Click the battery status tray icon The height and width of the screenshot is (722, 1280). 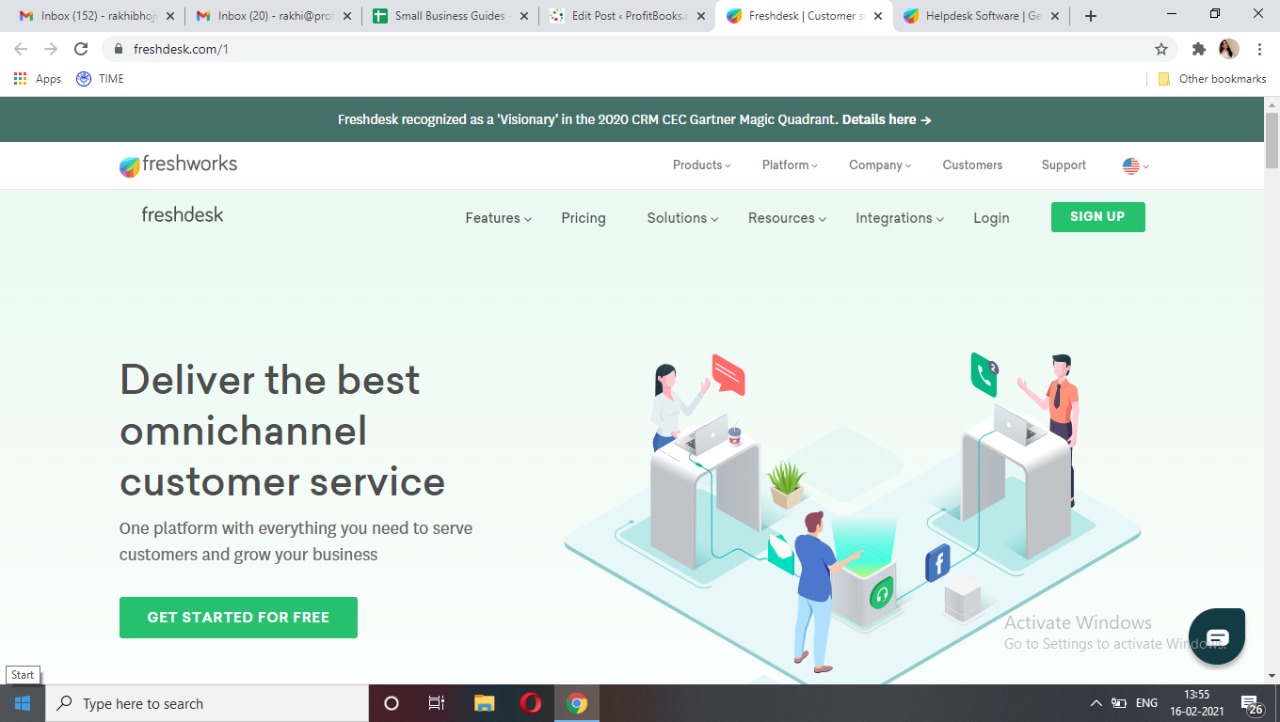click(x=1119, y=704)
